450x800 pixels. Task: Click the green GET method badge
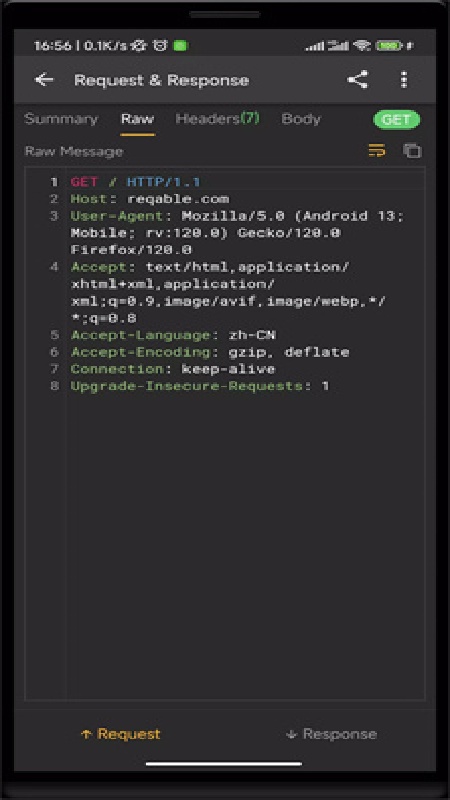tap(396, 120)
